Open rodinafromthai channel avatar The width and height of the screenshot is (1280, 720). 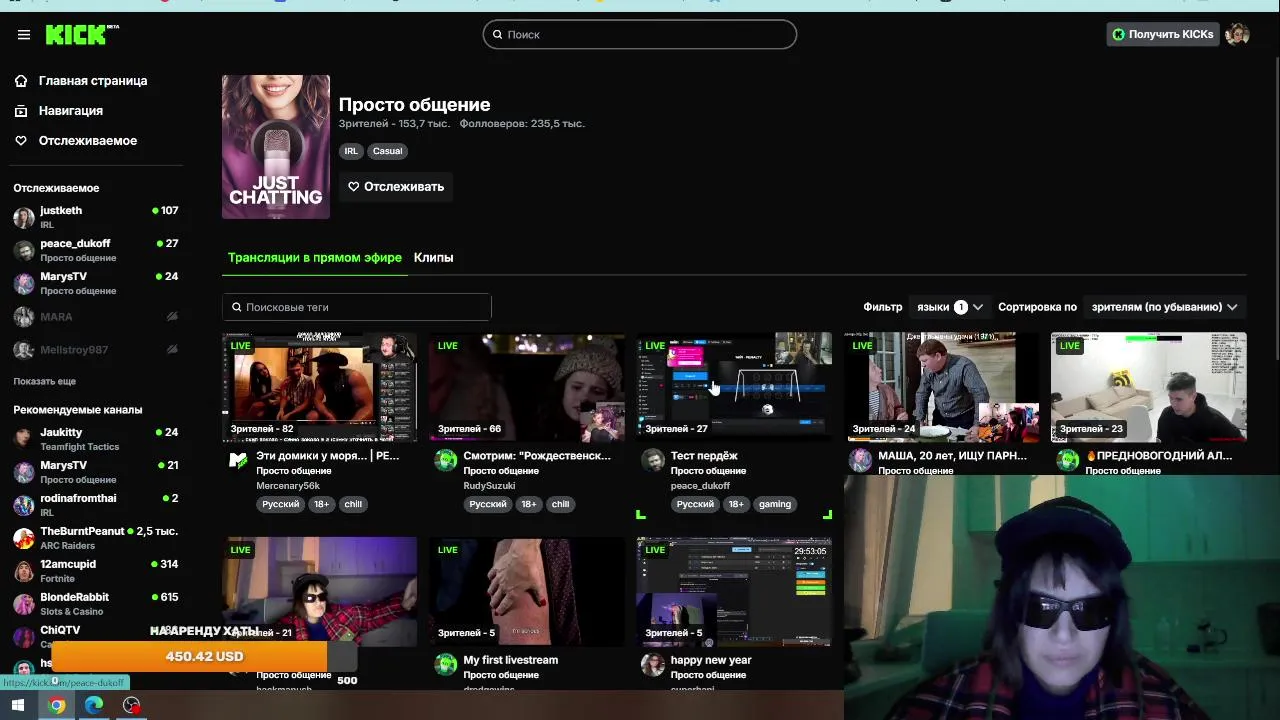pyautogui.click(x=24, y=505)
